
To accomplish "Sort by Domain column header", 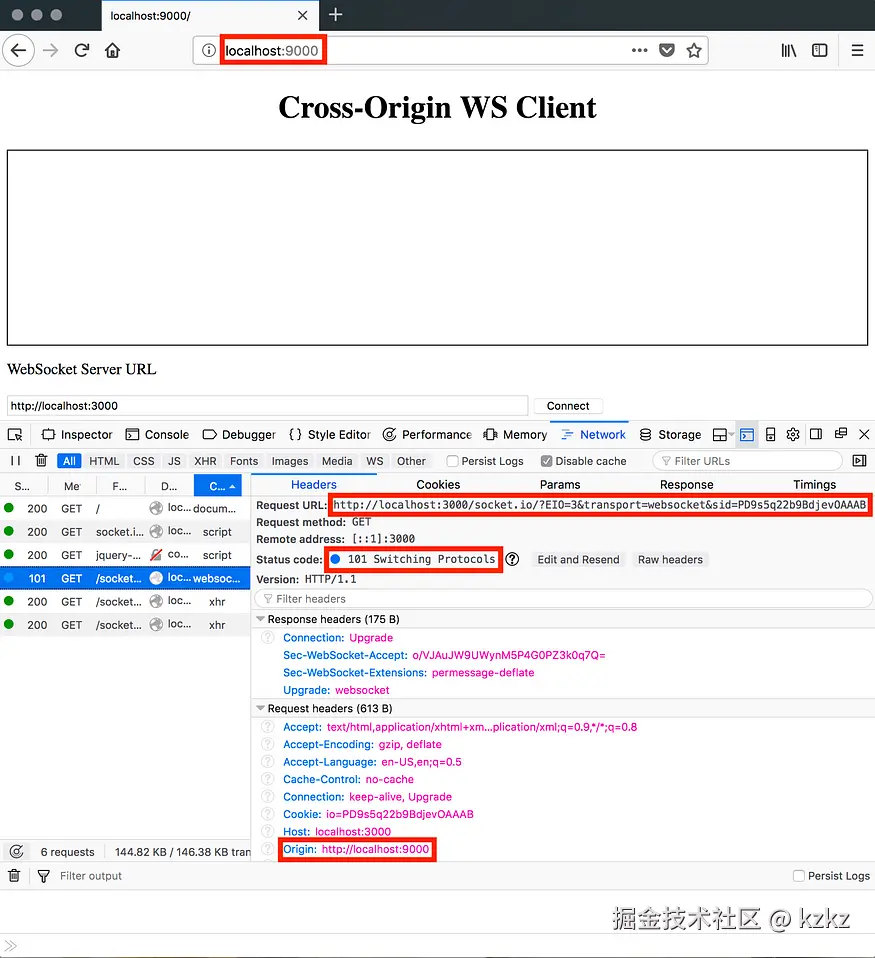I will [169, 486].
